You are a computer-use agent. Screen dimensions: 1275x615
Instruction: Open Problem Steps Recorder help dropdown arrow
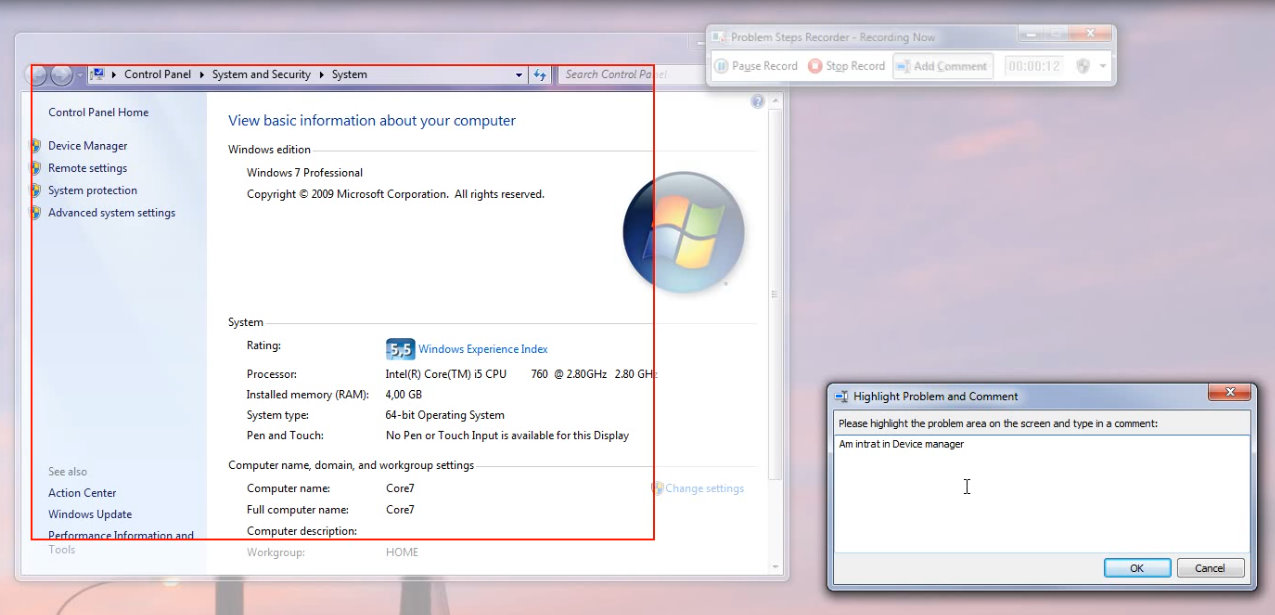1103,66
